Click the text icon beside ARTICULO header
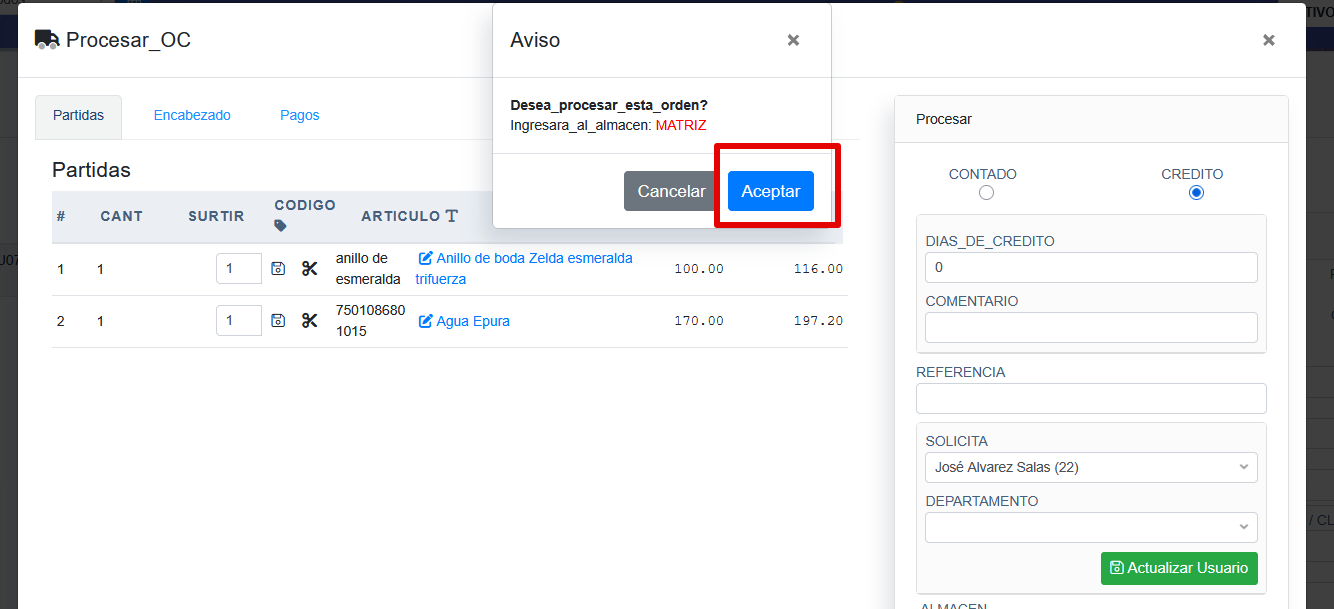This screenshot has width=1334, height=609. pyautogui.click(x=452, y=216)
